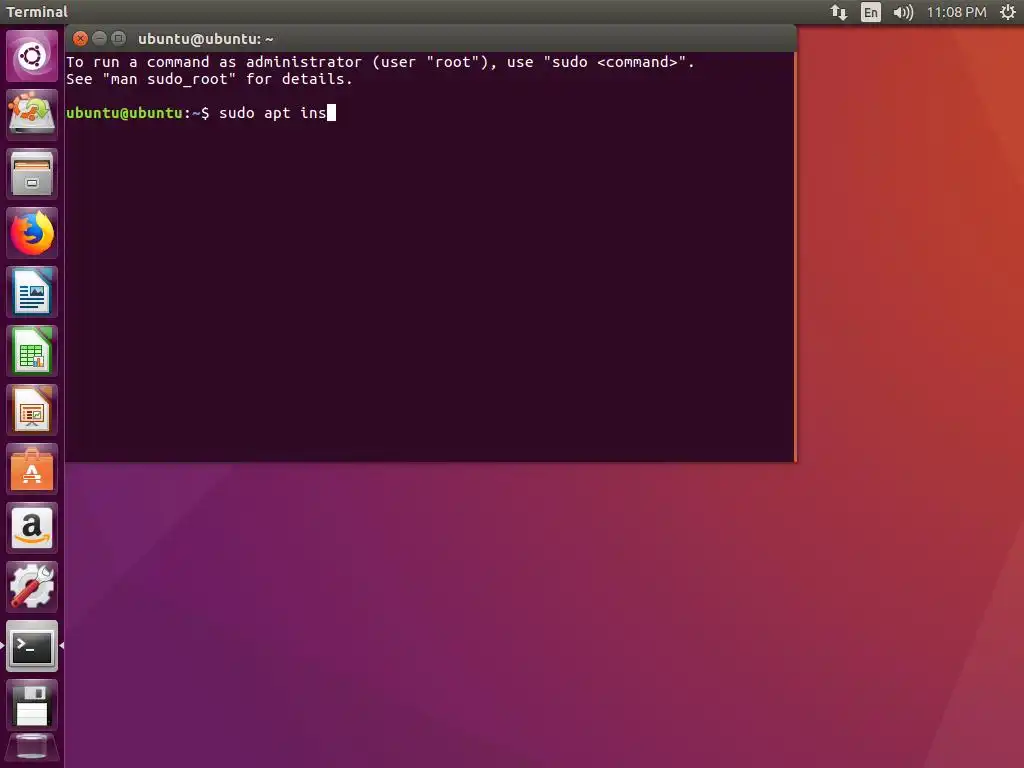The height and width of the screenshot is (768, 1024).
Task: Click the green ubuntu@ubuntu prompt text
Action: pyautogui.click(x=124, y=113)
